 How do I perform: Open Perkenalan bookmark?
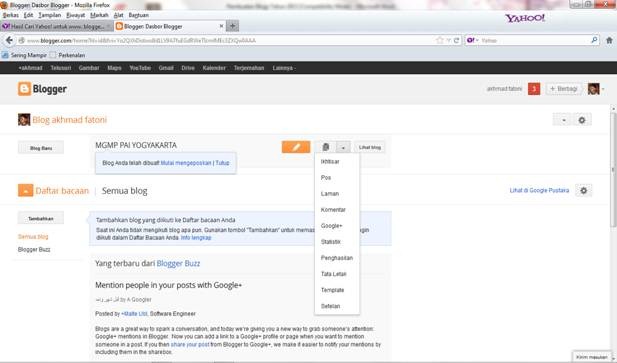68,55
